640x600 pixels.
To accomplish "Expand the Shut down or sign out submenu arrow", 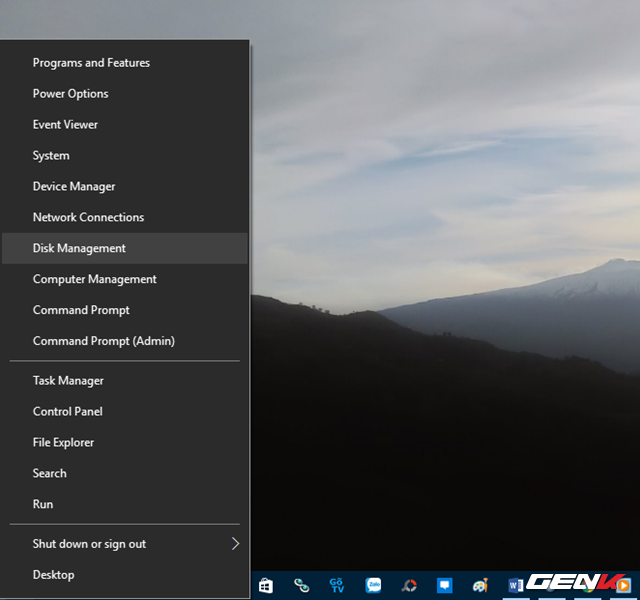I will click(x=236, y=544).
